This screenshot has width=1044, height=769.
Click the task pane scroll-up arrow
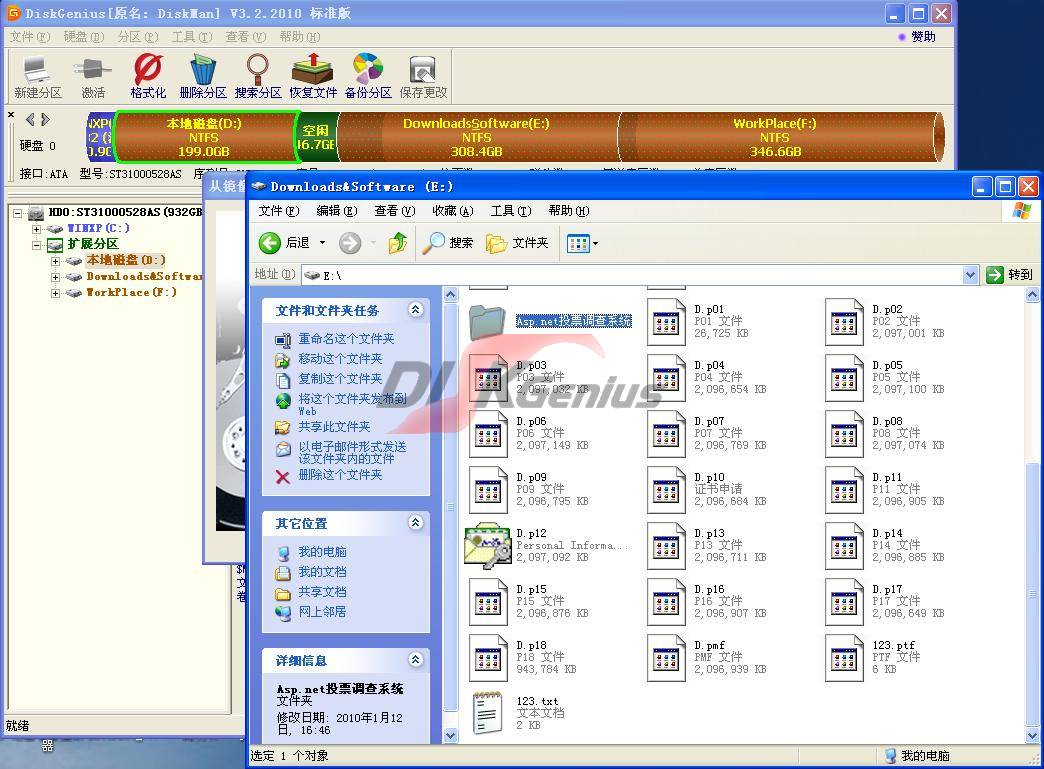451,294
